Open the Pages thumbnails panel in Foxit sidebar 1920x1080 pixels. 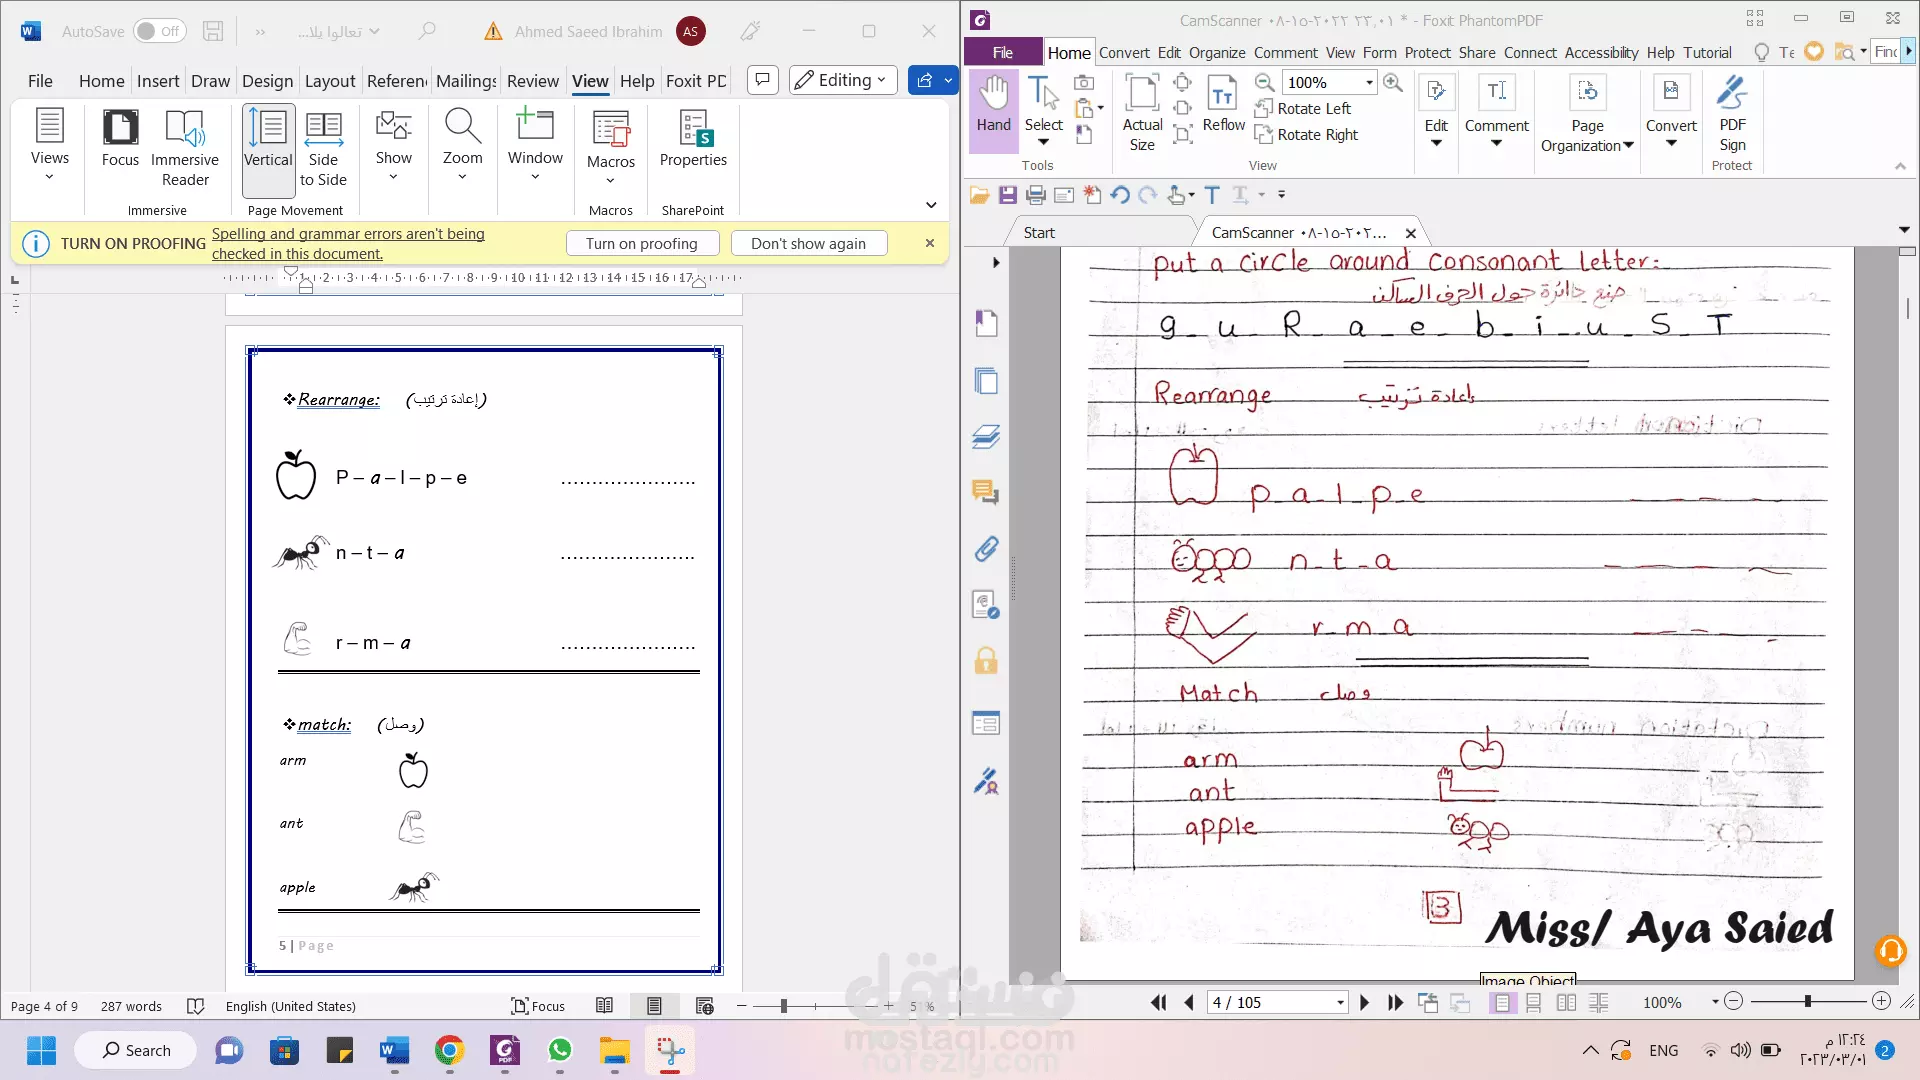986,380
